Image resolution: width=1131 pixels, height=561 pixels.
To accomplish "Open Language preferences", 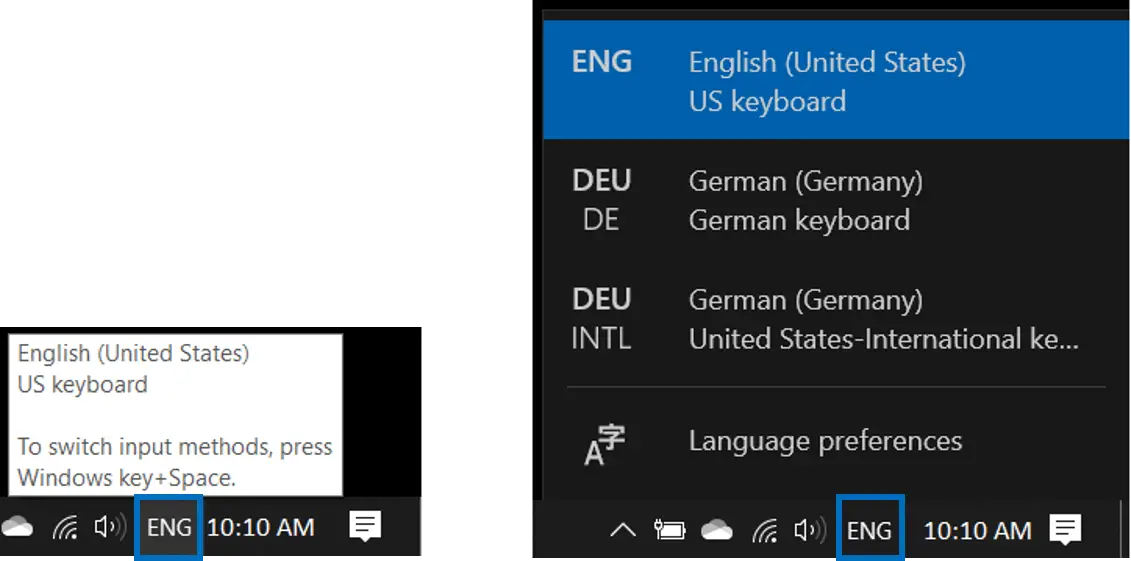I will click(x=837, y=441).
